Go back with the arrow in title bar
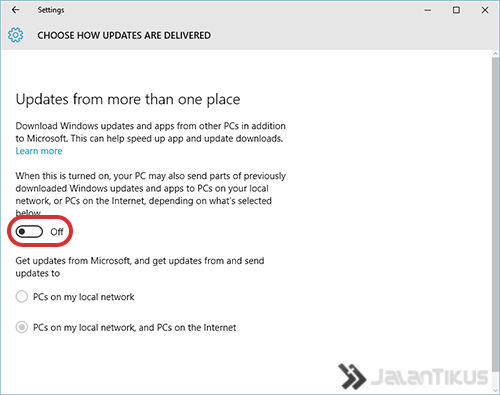 coord(15,10)
